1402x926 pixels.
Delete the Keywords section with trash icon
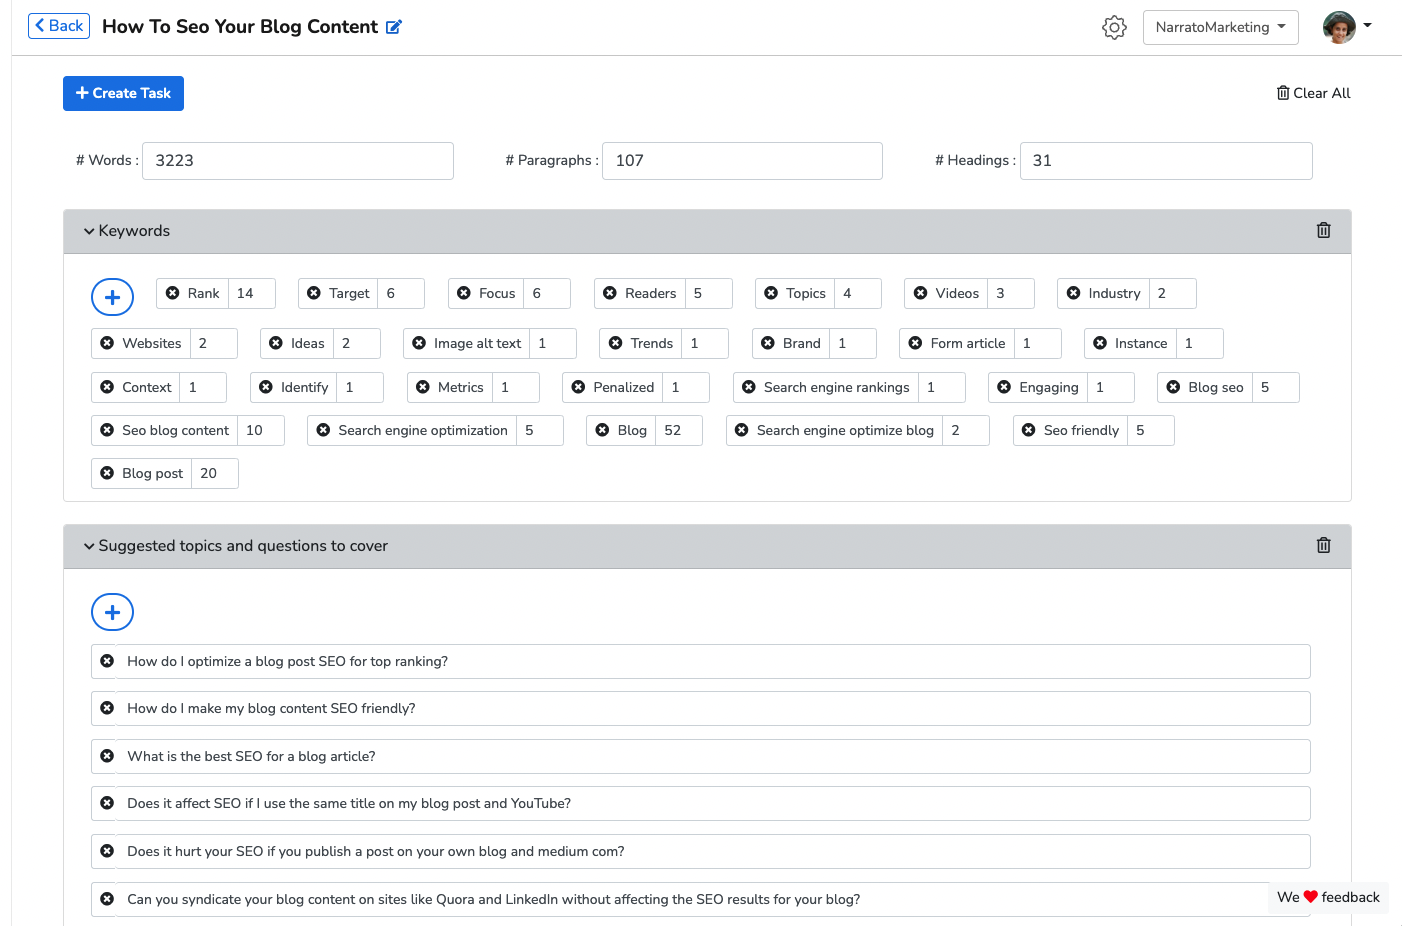coord(1323,231)
